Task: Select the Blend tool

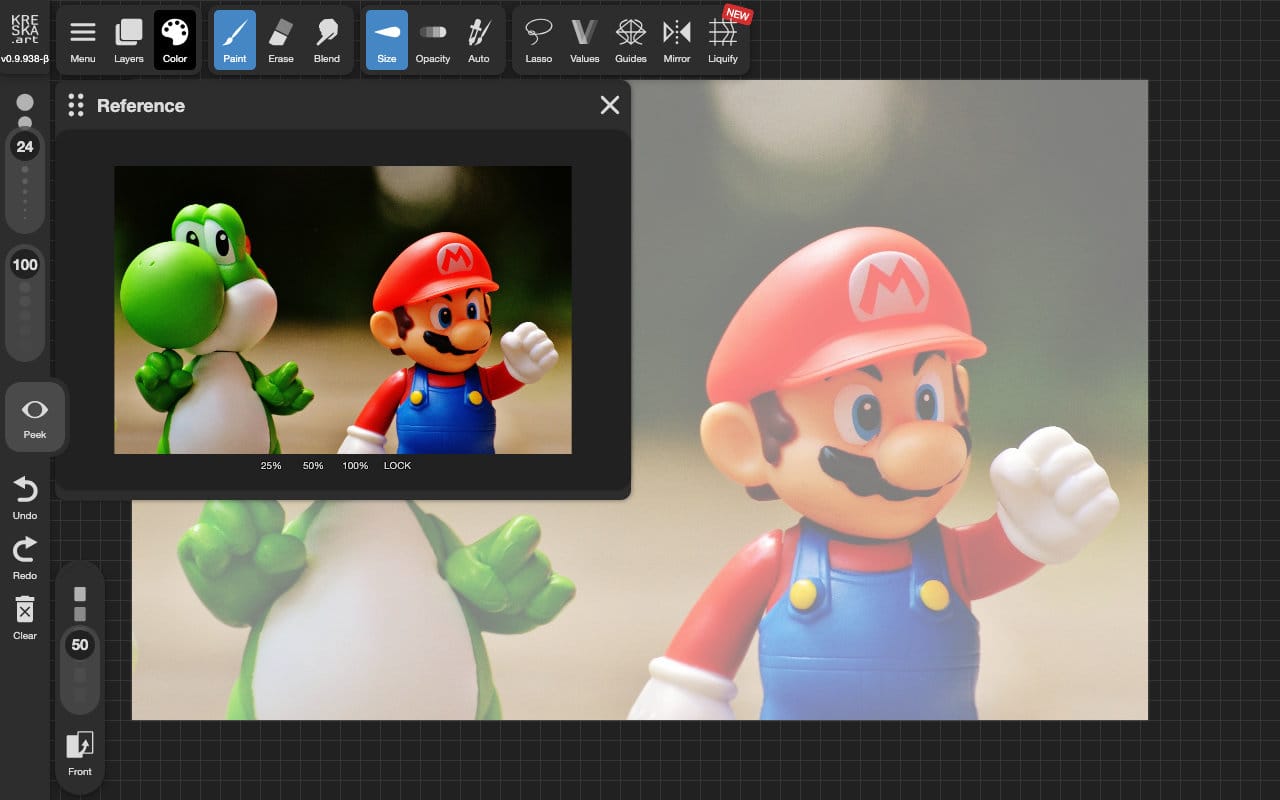Action: (x=327, y=40)
